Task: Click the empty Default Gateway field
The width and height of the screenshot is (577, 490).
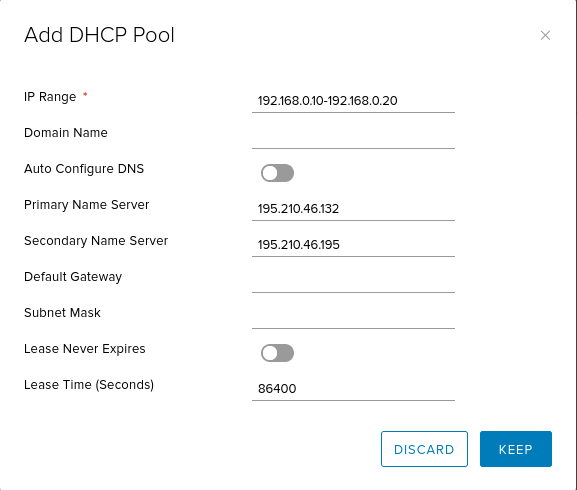Action: pos(353,281)
